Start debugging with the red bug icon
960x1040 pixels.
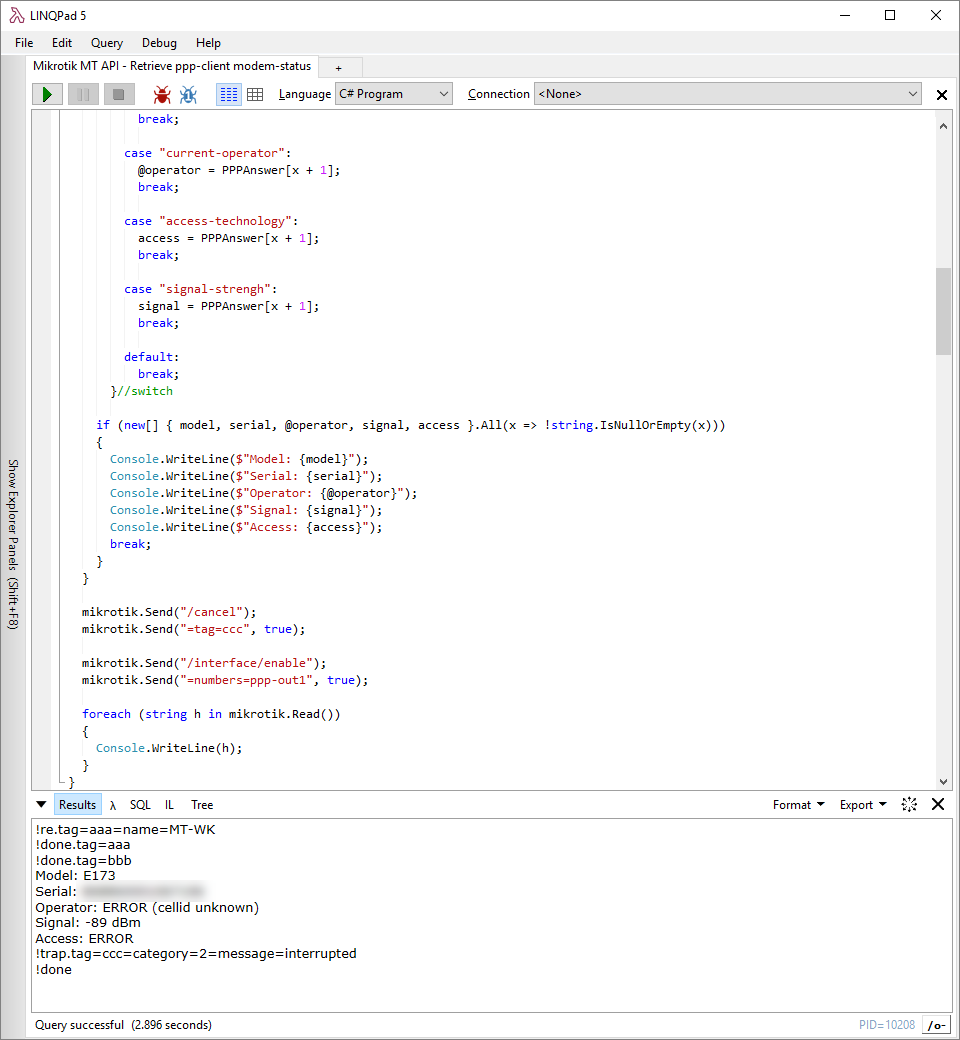tap(161, 94)
